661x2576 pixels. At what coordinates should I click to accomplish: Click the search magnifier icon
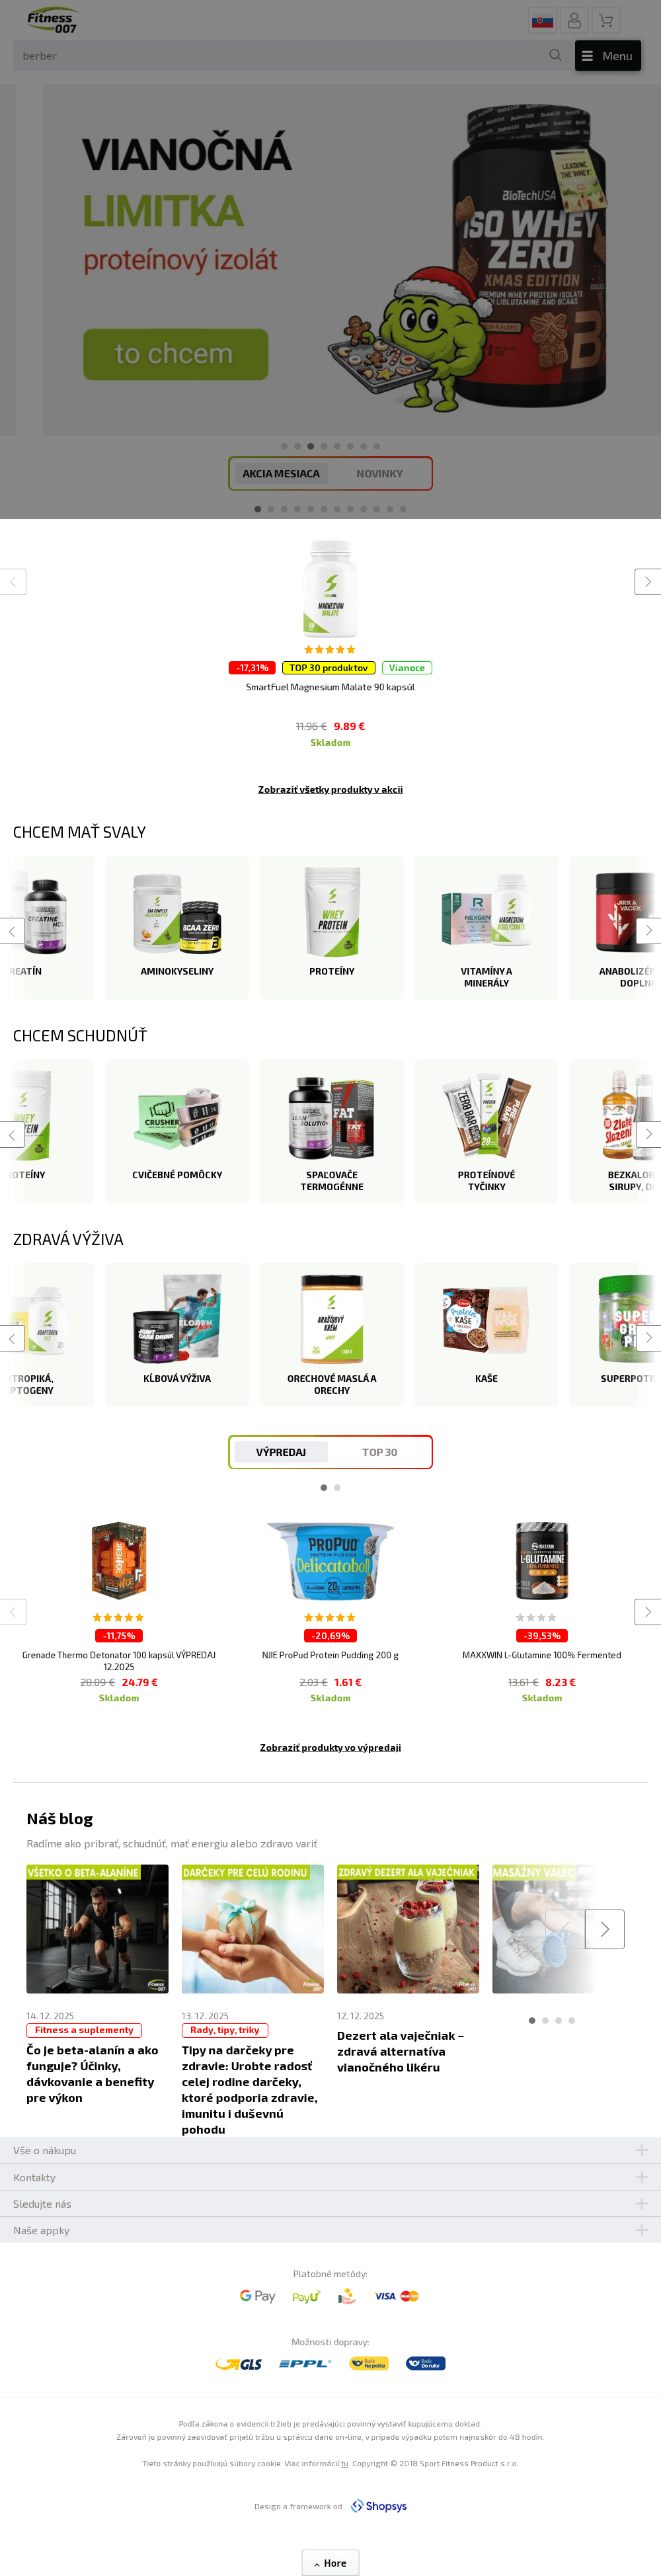[555, 55]
